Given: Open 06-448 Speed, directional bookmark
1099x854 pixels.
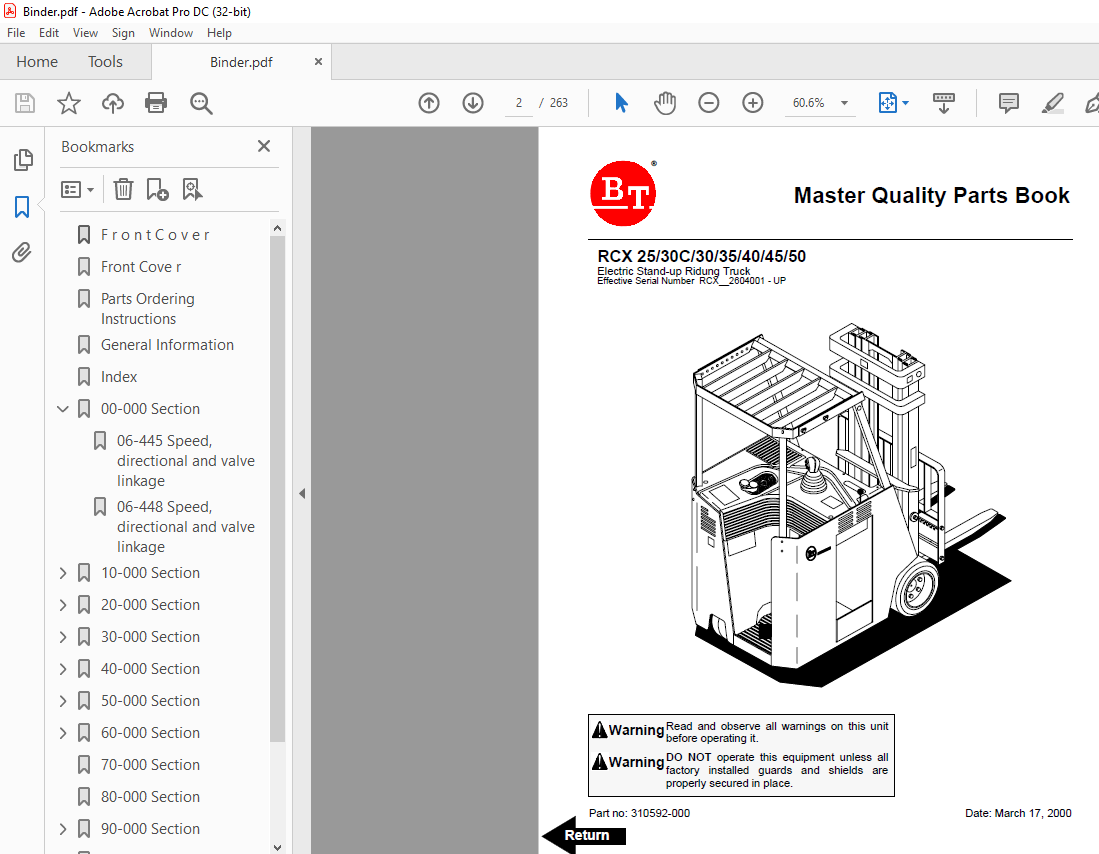Looking at the screenshot, I should [186, 527].
